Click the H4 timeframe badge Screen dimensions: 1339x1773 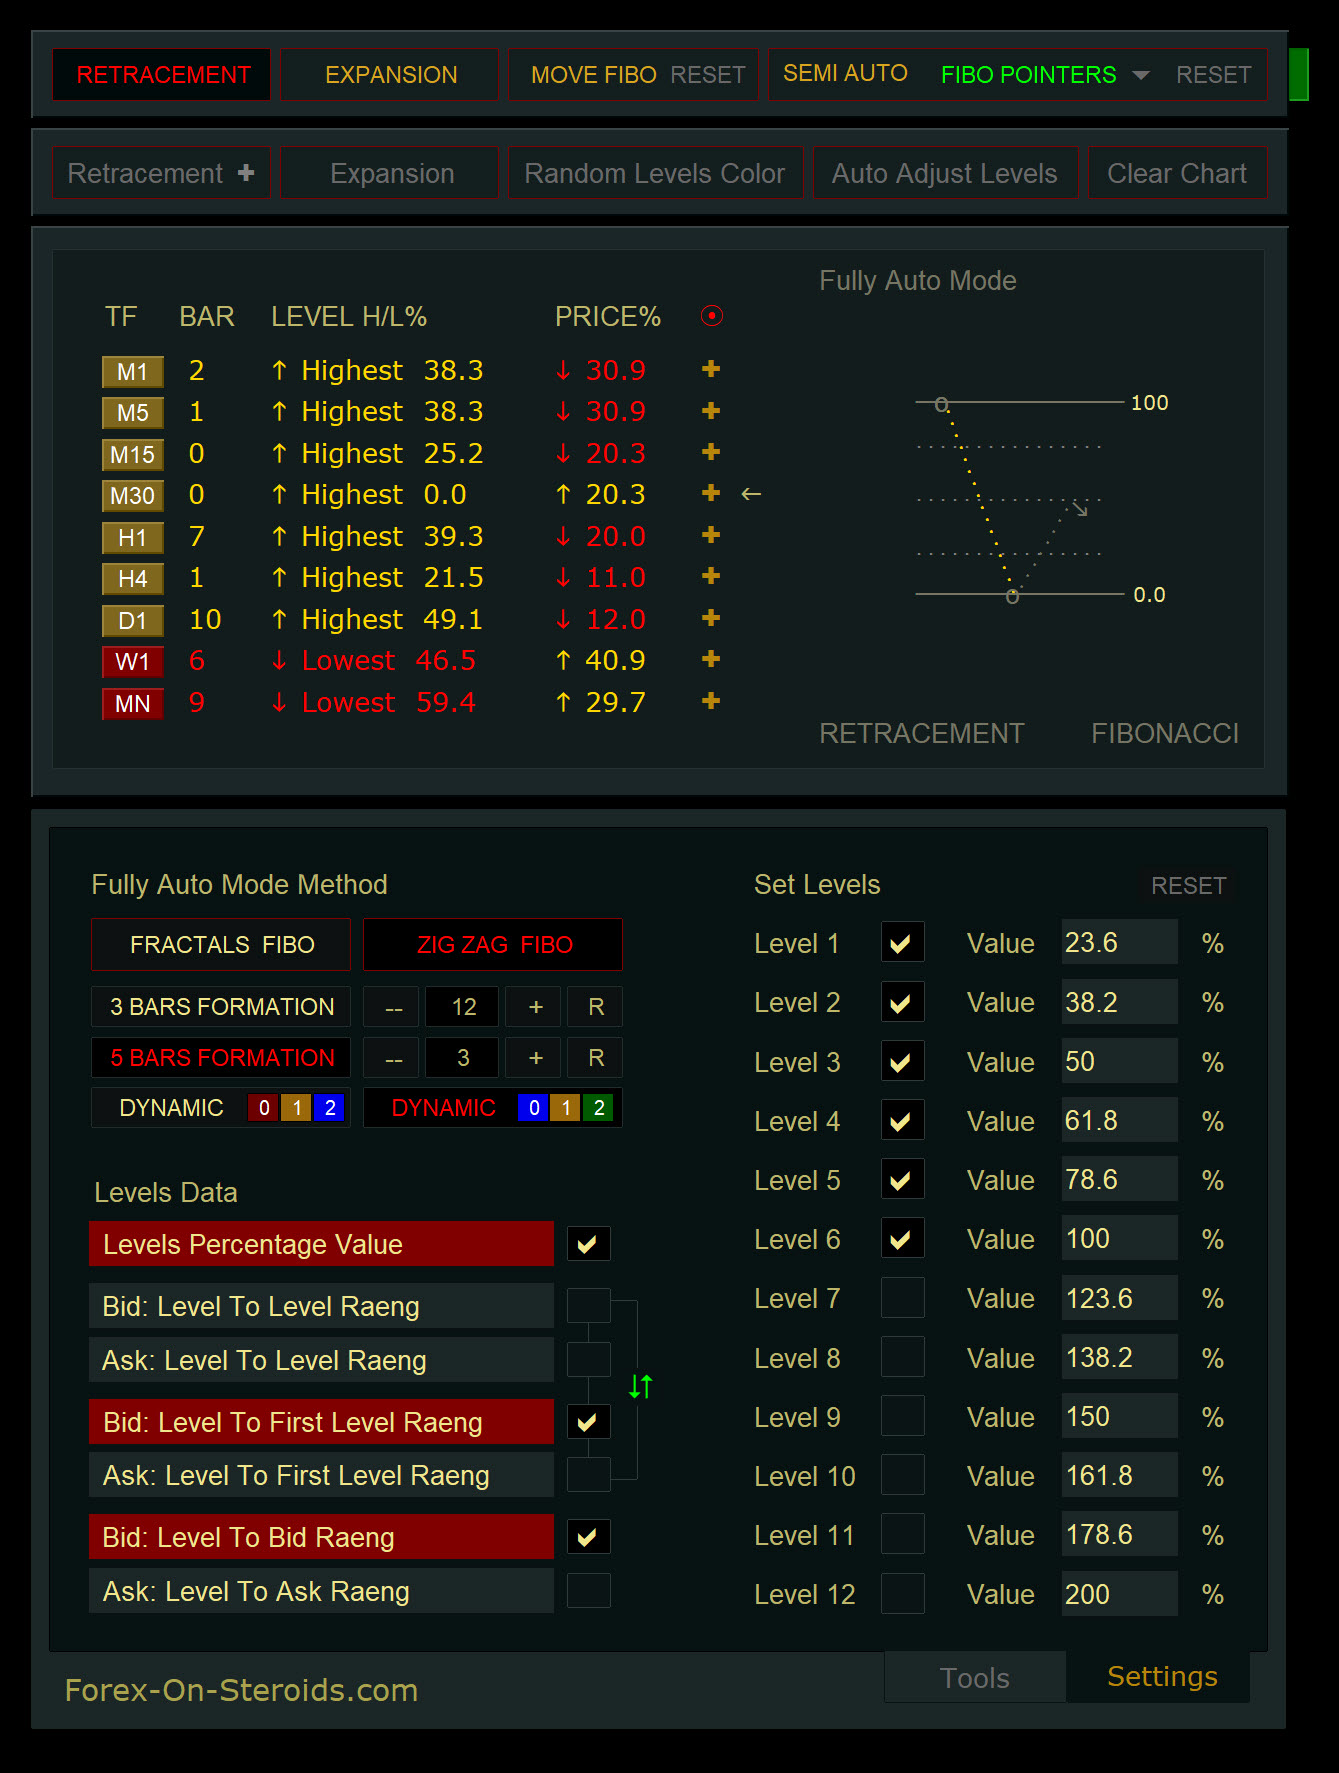coord(132,579)
